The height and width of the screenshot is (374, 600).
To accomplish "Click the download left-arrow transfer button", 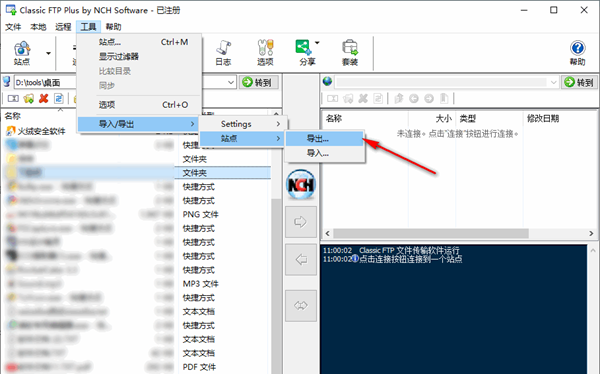I will click(301, 260).
